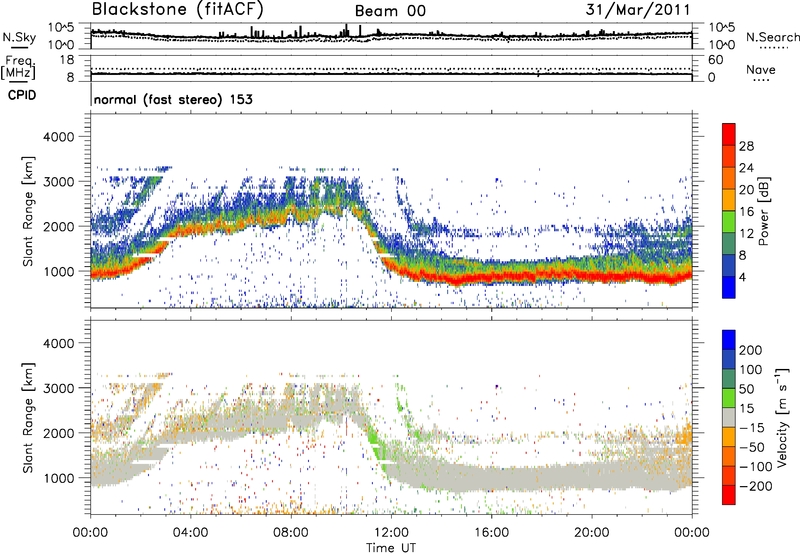Click the '18' frequency axis value
Screen dimensions: 800x554
coord(67,60)
